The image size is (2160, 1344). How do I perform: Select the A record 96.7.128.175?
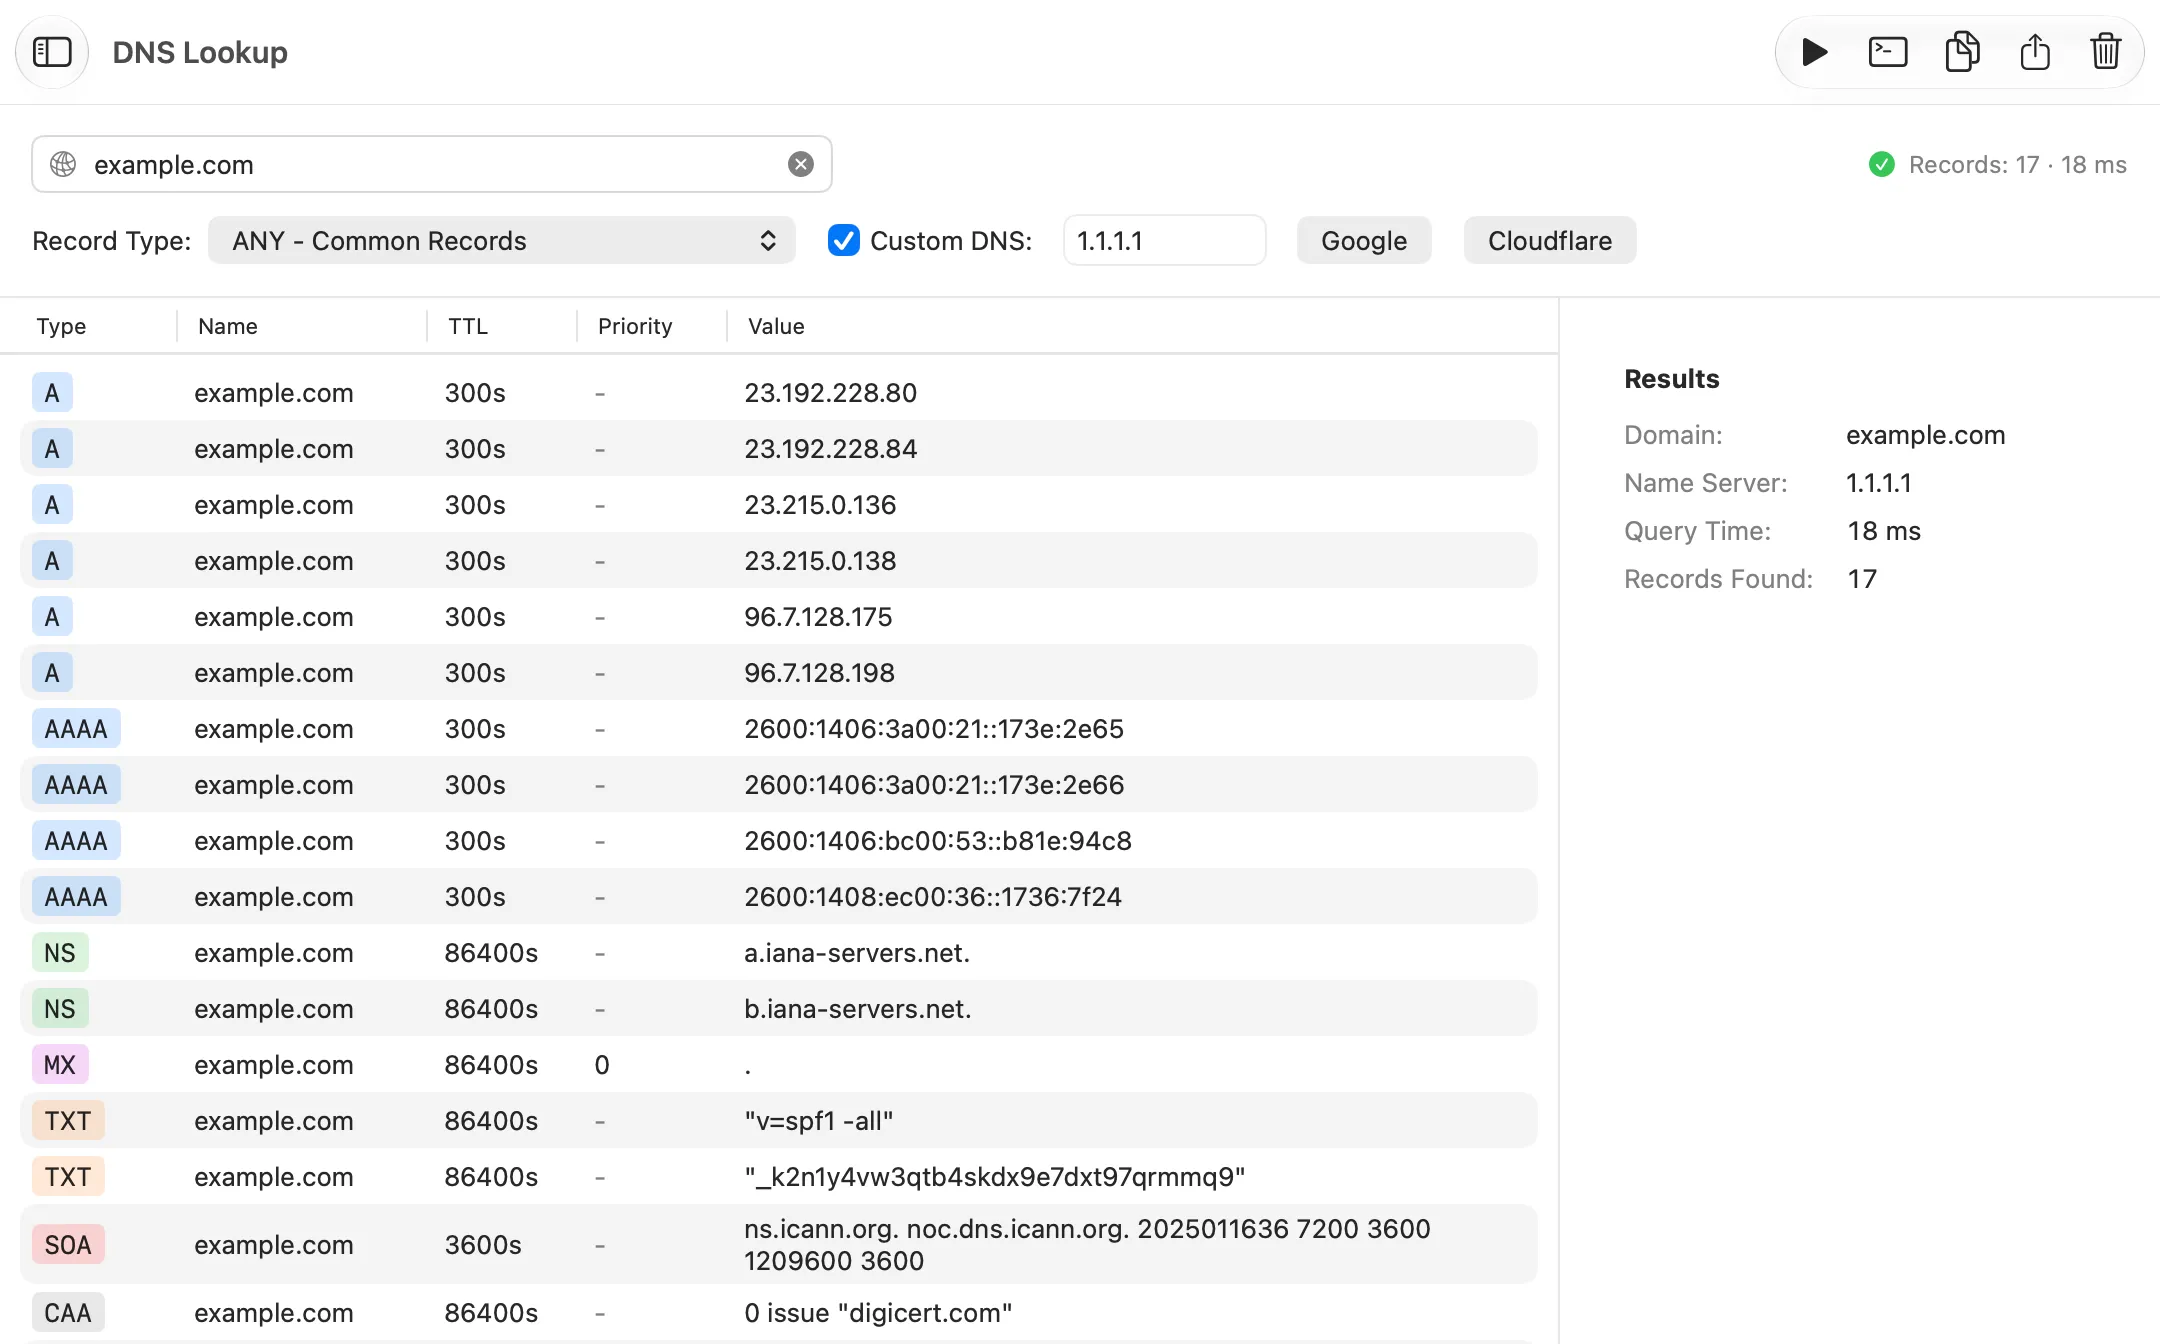pyautogui.click(x=779, y=617)
